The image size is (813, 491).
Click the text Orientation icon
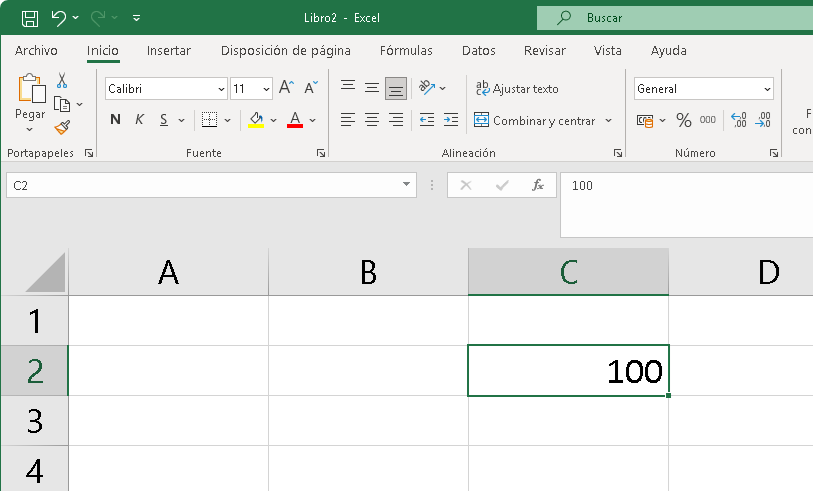click(x=427, y=88)
